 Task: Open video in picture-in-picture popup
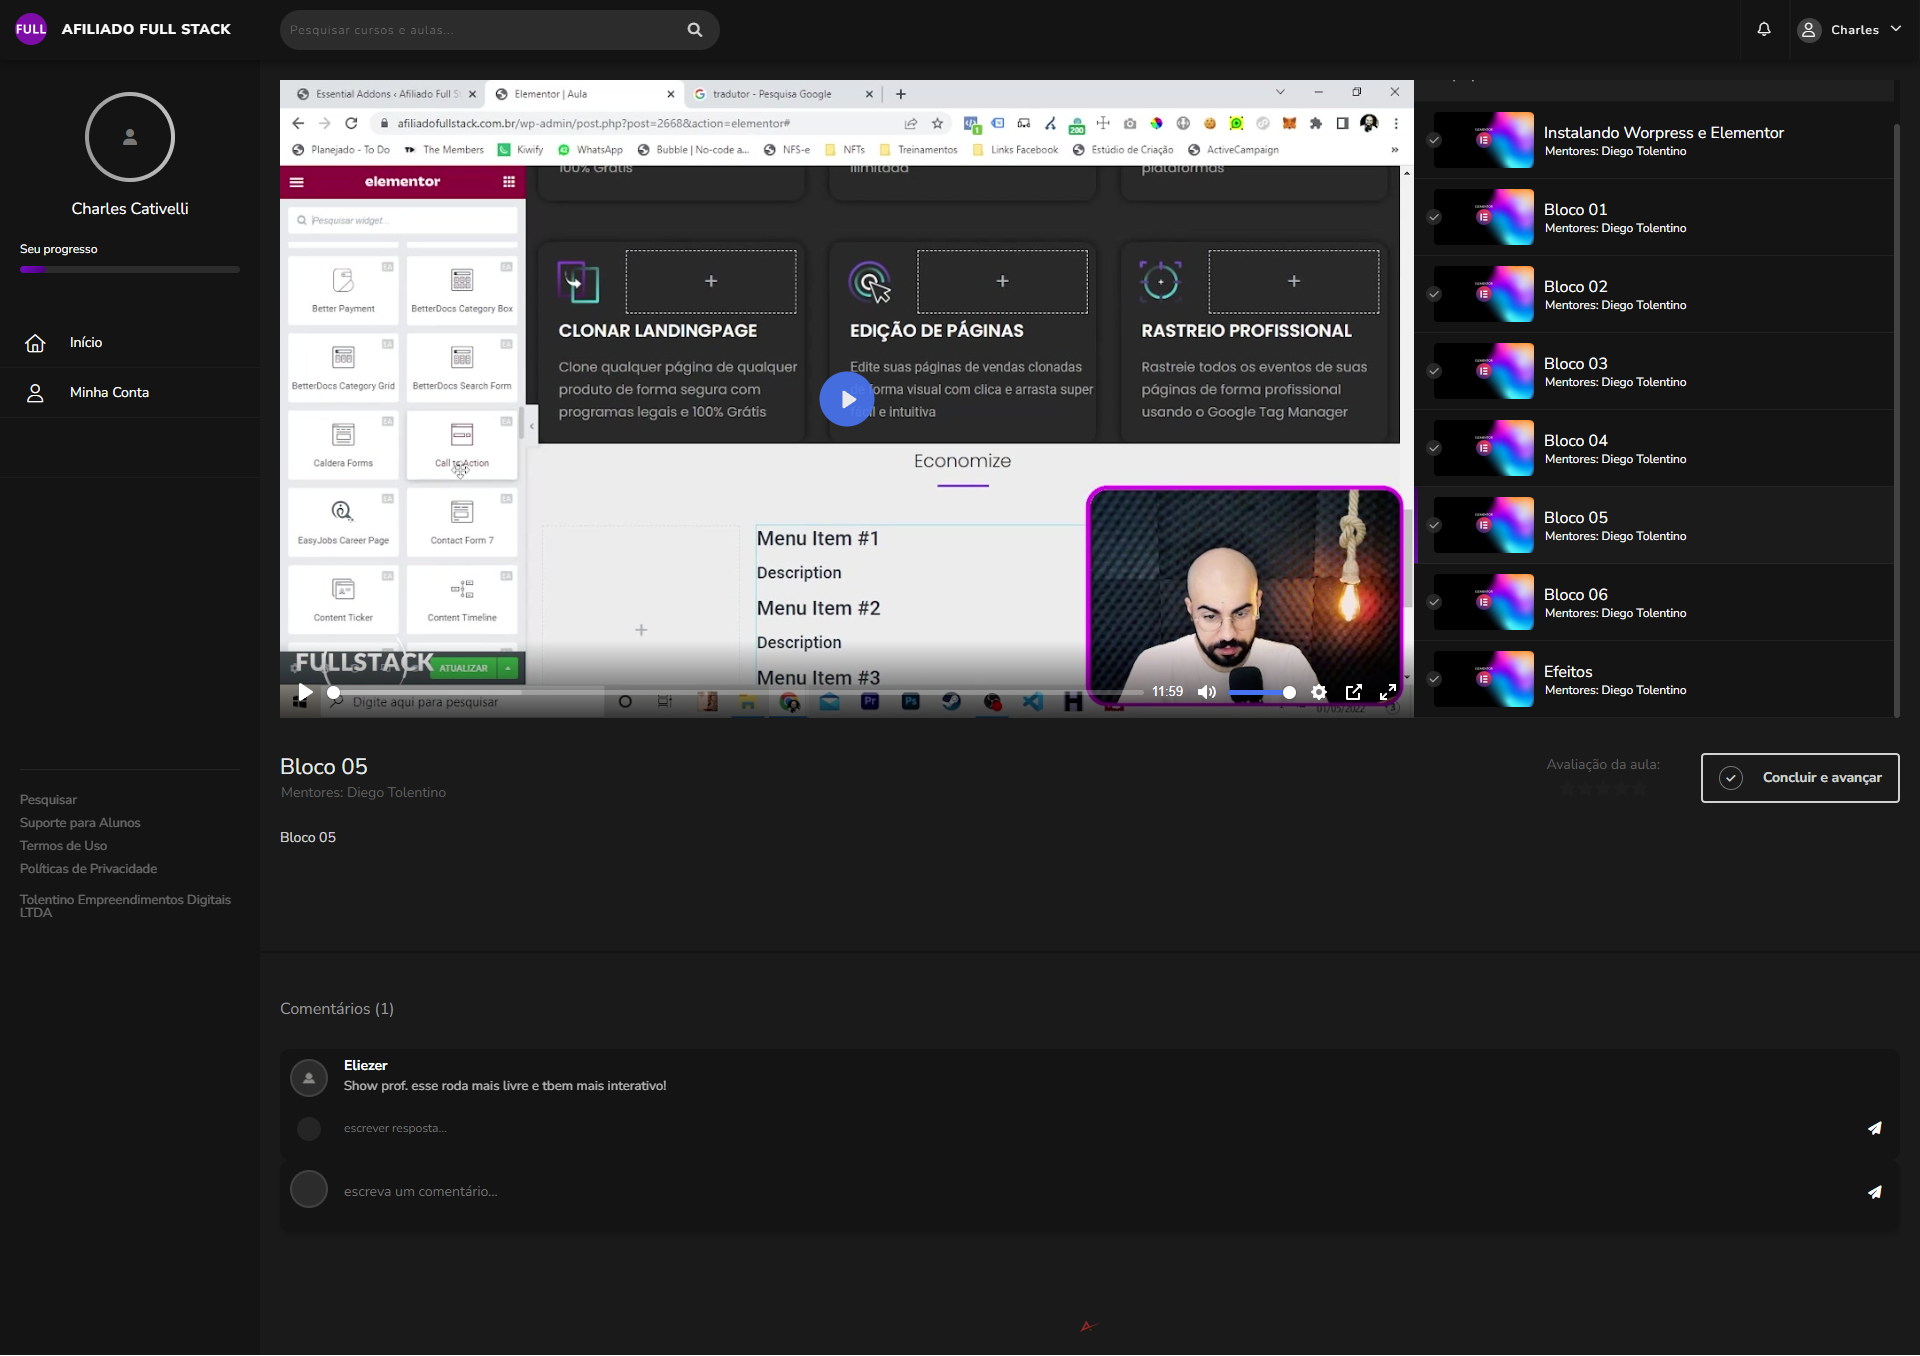[1354, 692]
